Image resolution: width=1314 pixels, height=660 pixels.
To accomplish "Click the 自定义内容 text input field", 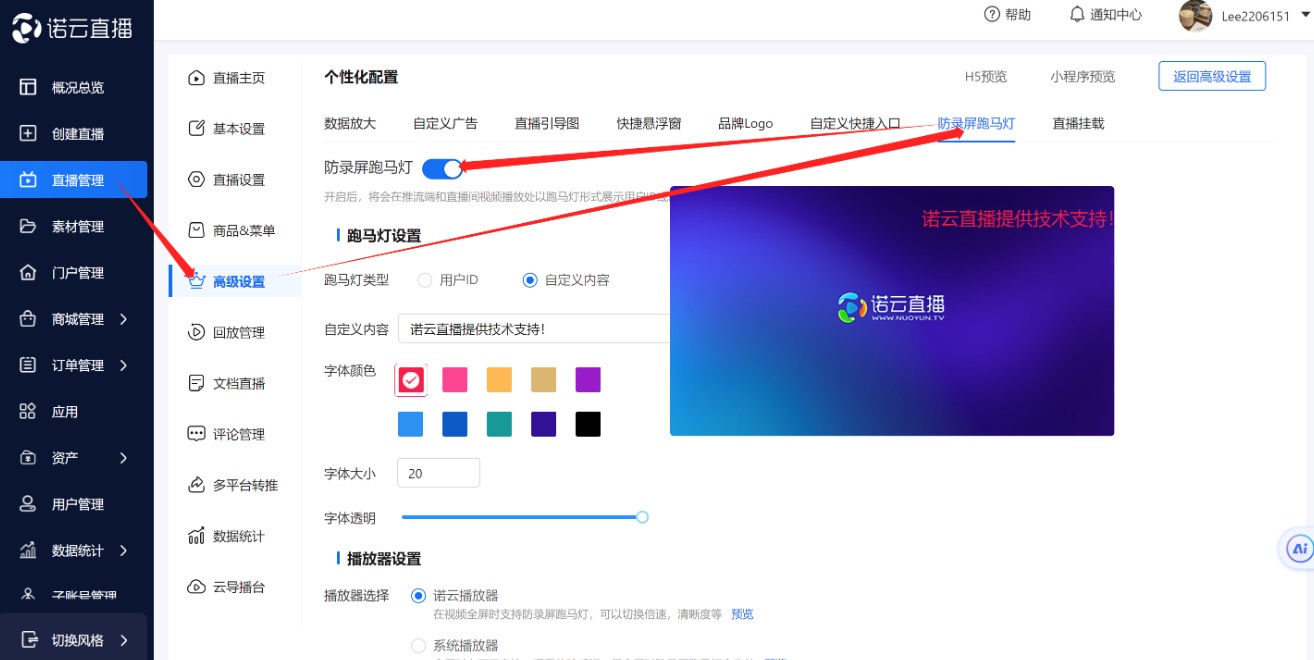I will 534,329.
